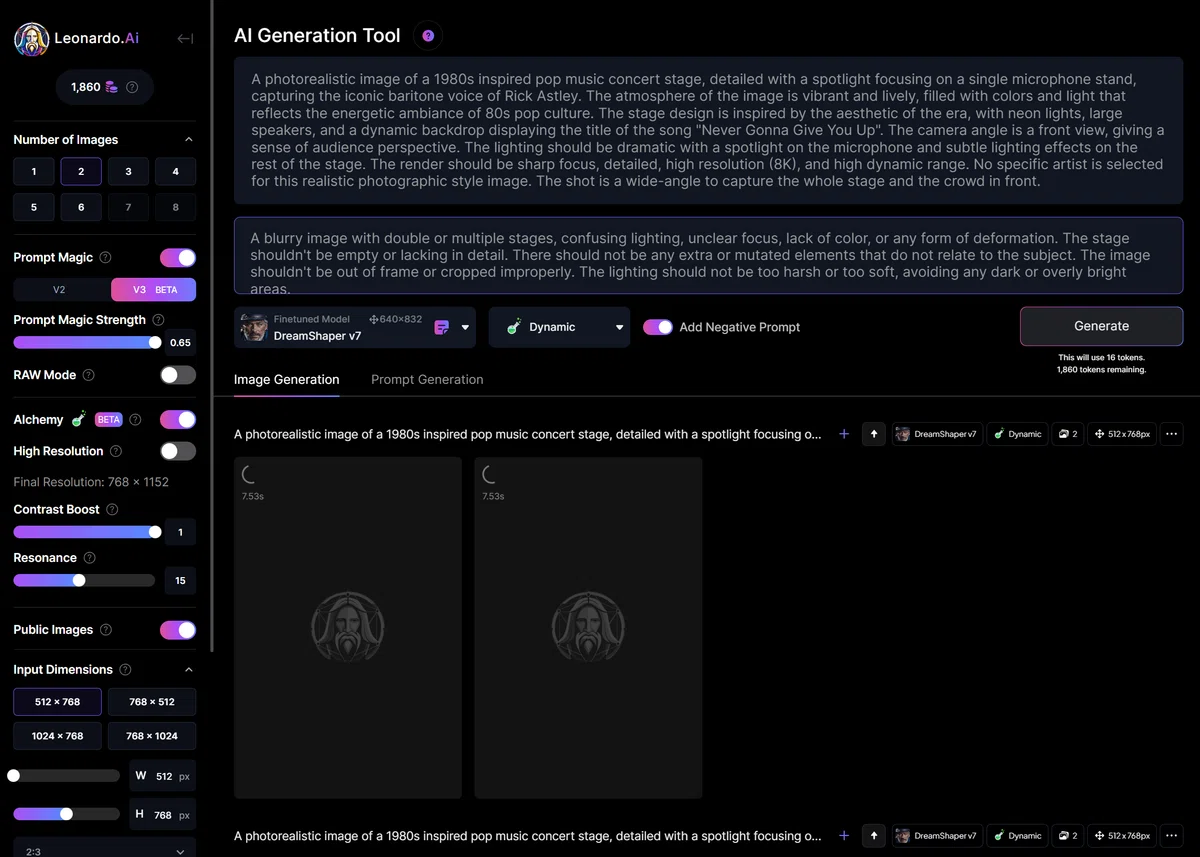Choose the 768 × 512 dimension preset
This screenshot has width=1200, height=857.
(x=152, y=702)
